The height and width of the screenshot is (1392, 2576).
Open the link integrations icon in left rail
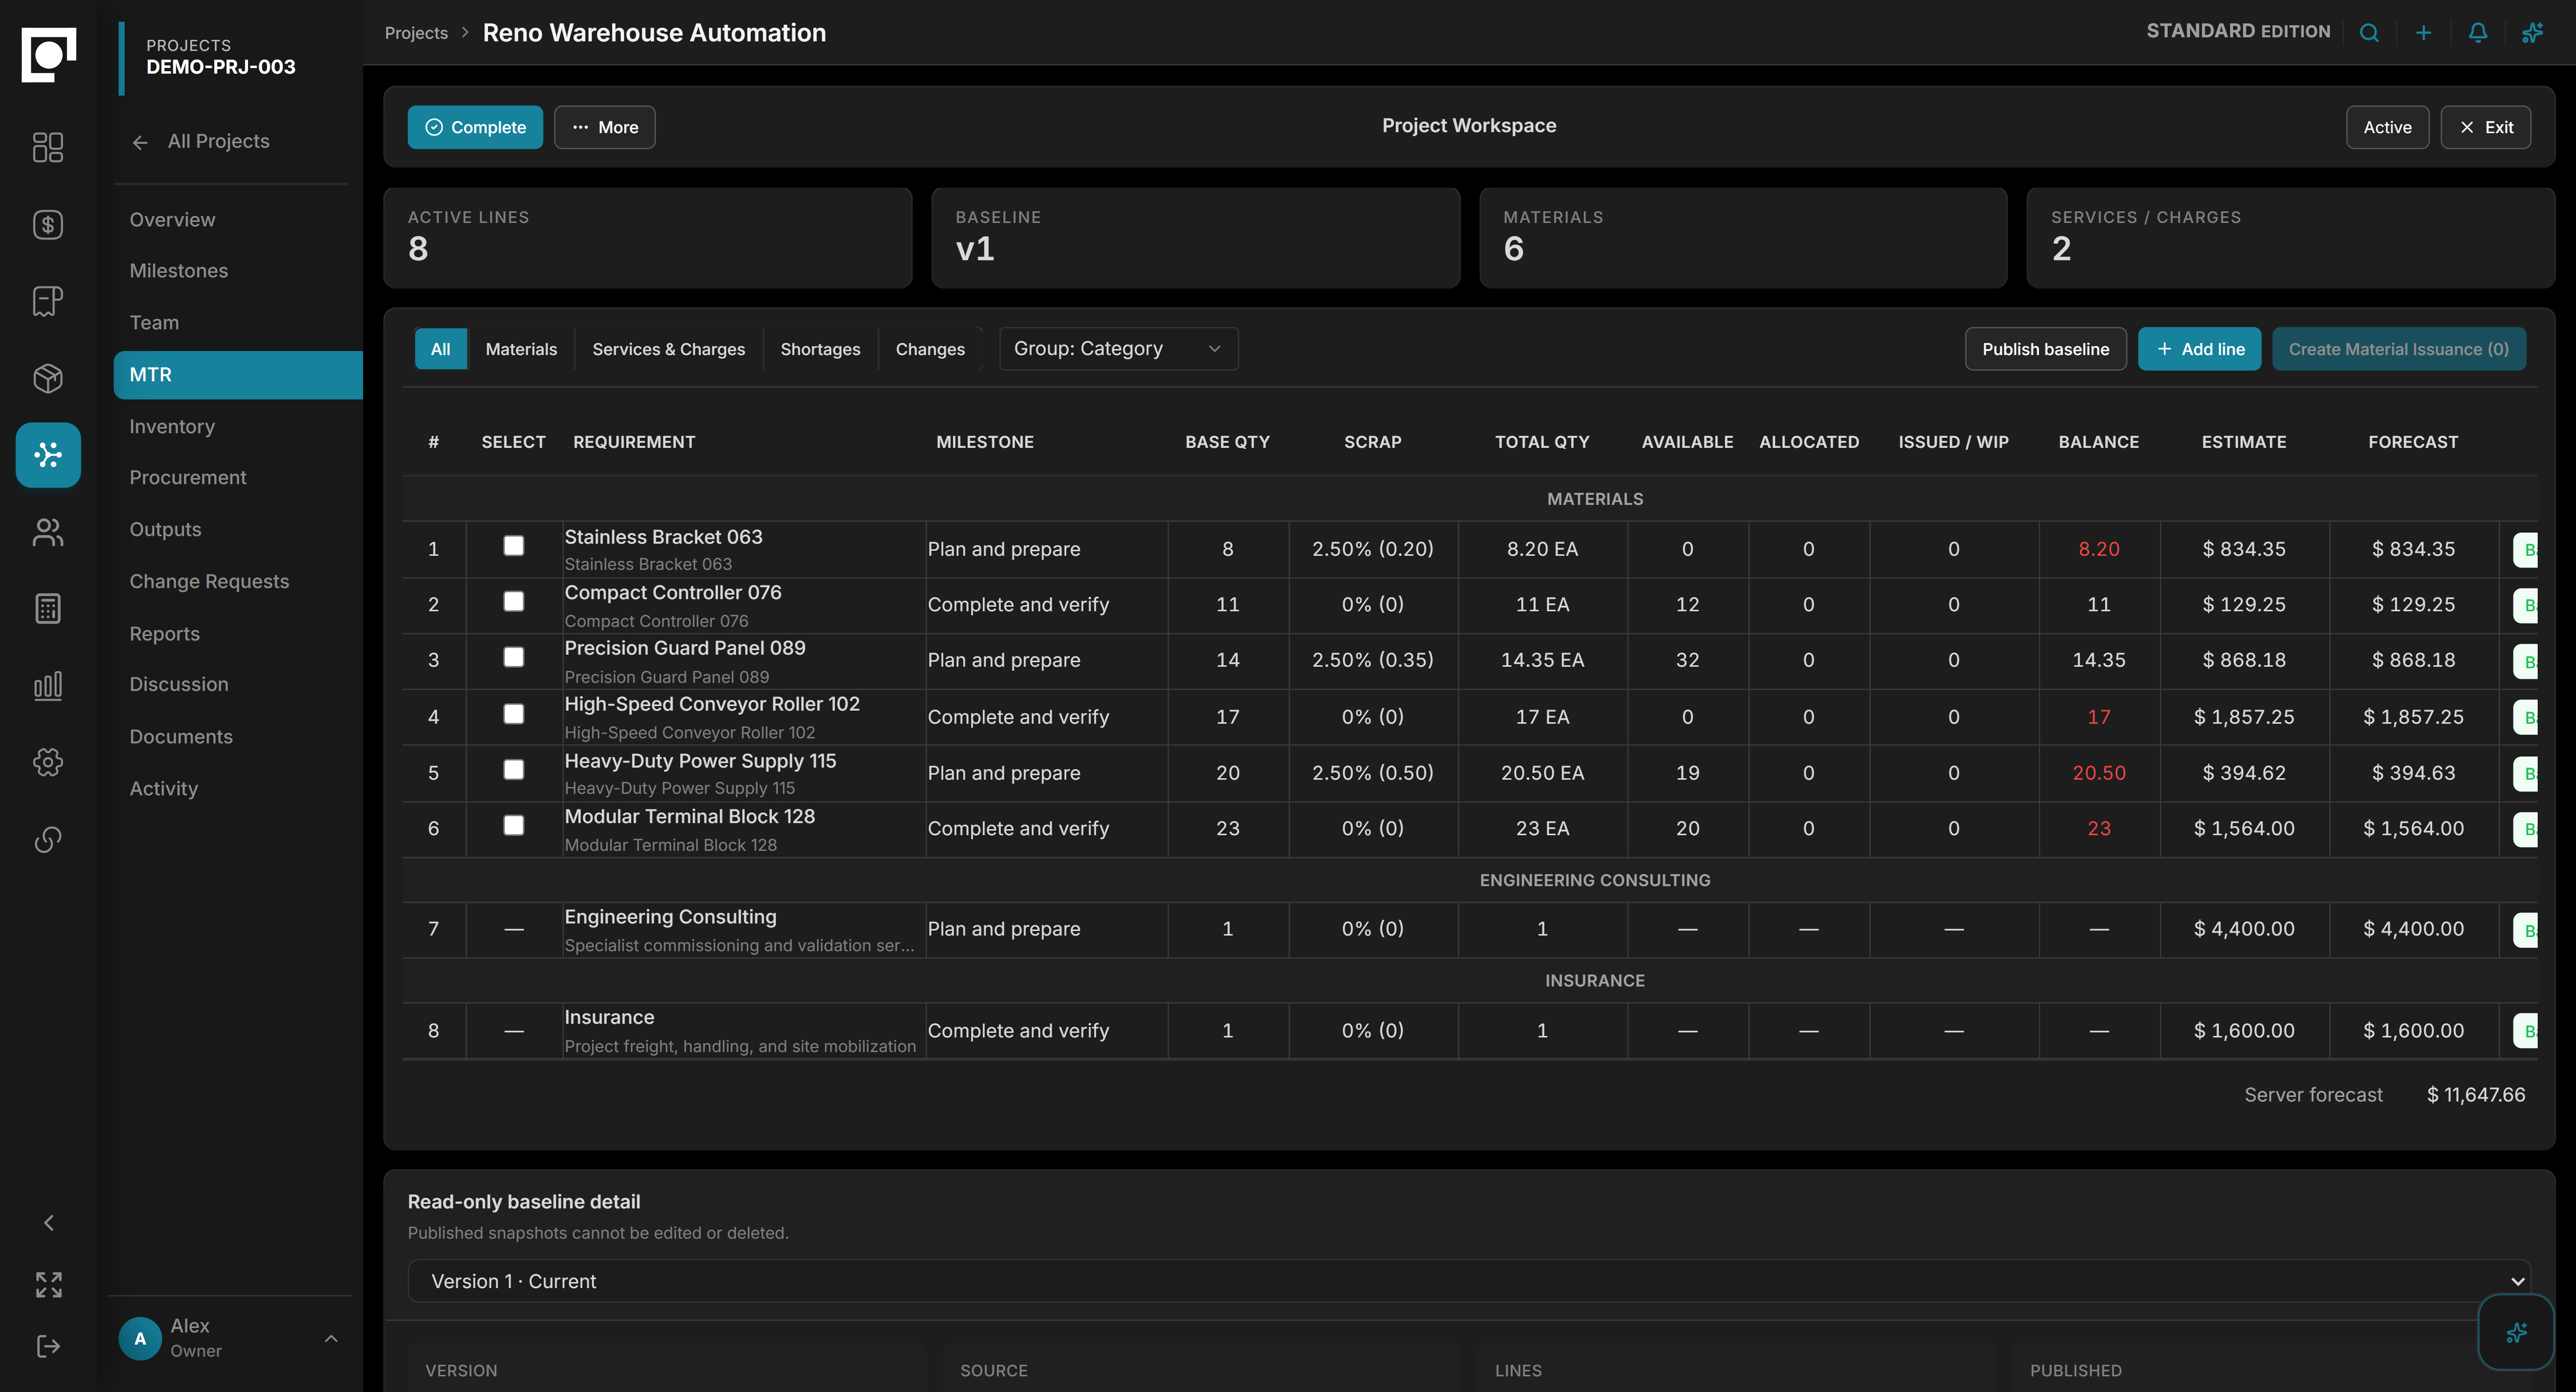[x=48, y=839]
